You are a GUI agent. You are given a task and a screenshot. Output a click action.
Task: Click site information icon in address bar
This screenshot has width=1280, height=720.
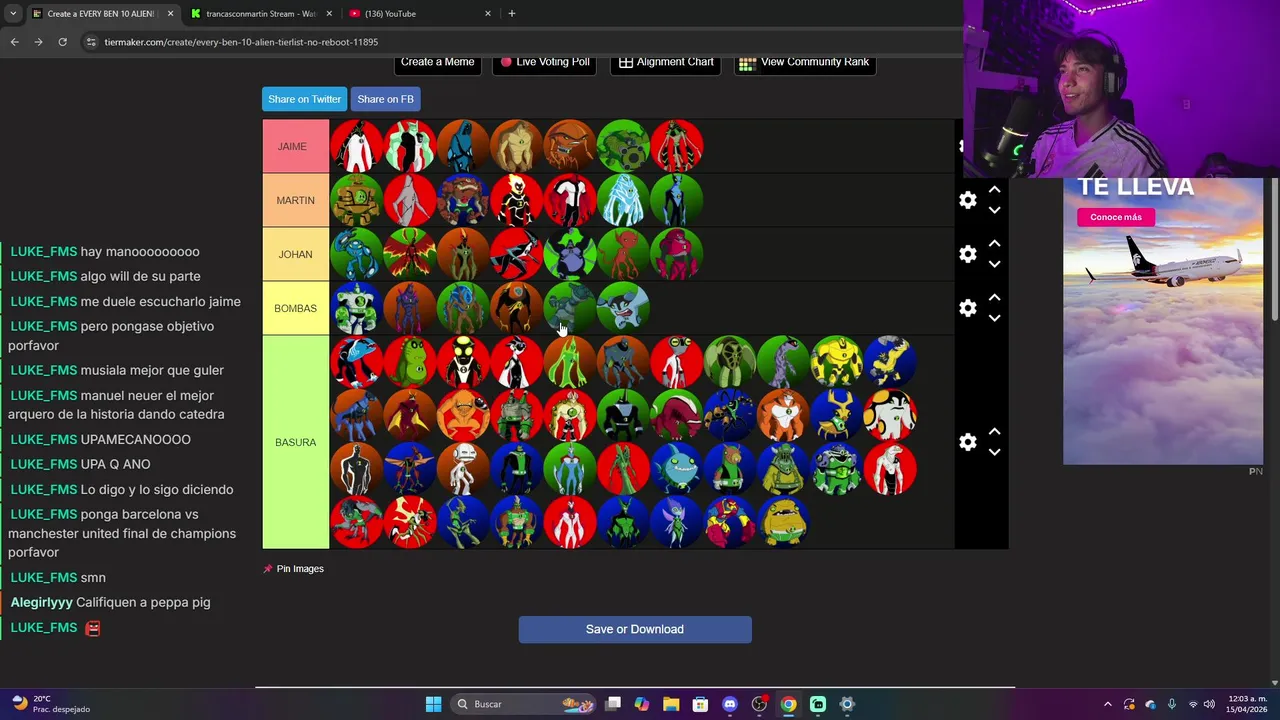point(91,42)
